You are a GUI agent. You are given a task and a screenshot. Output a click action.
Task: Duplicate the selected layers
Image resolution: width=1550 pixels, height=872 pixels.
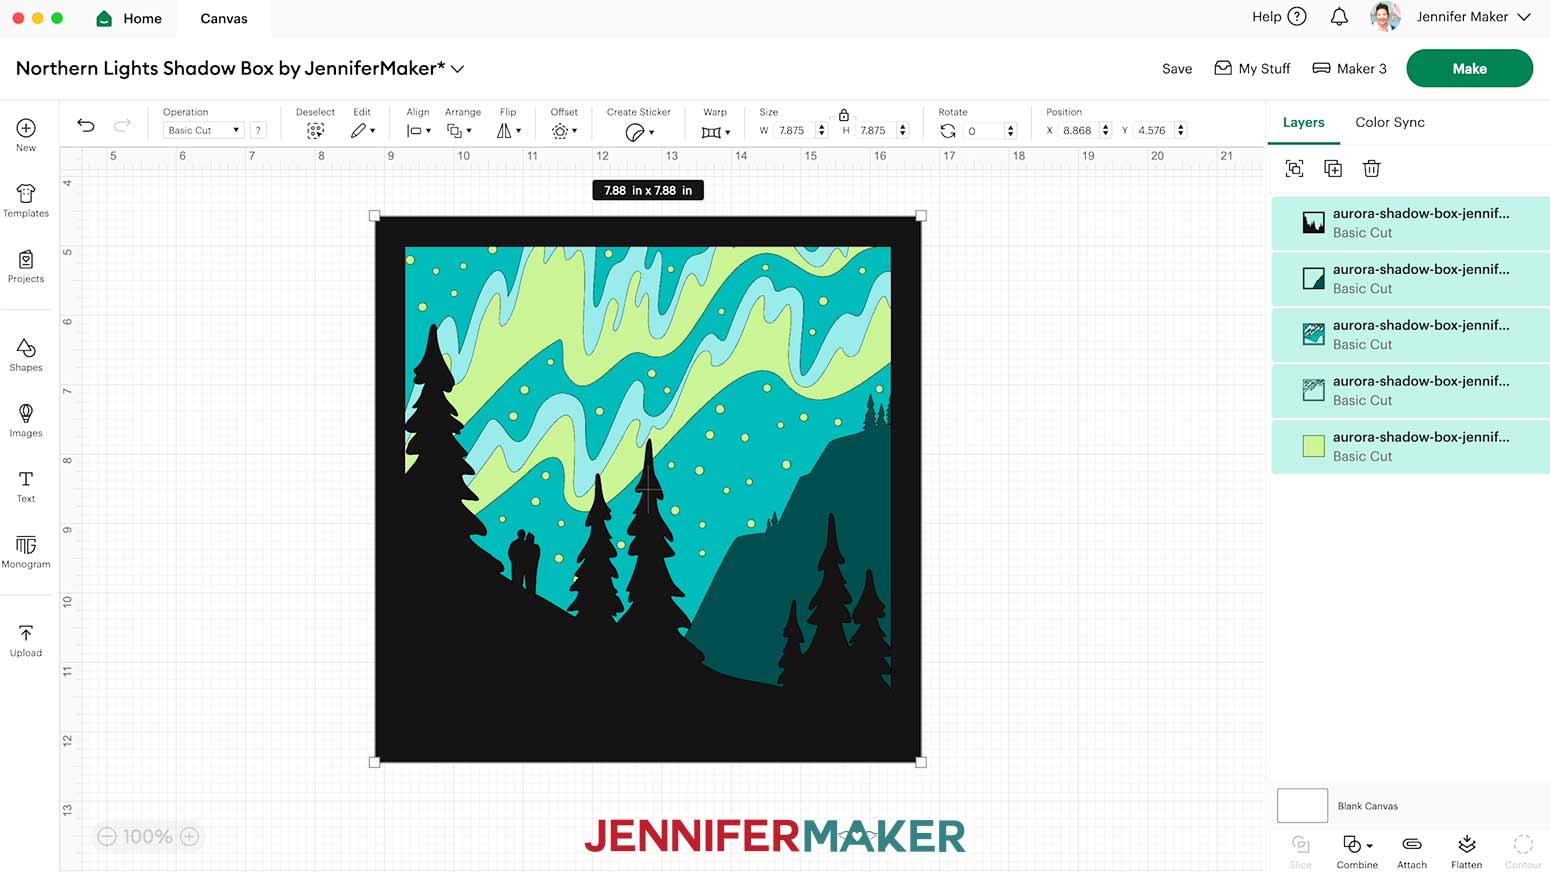pyautogui.click(x=1333, y=168)
